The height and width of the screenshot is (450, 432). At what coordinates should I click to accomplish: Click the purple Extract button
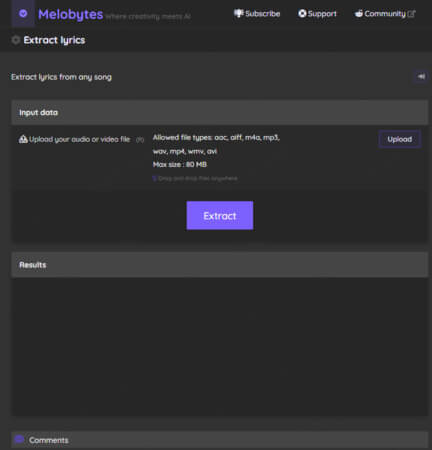220,215
